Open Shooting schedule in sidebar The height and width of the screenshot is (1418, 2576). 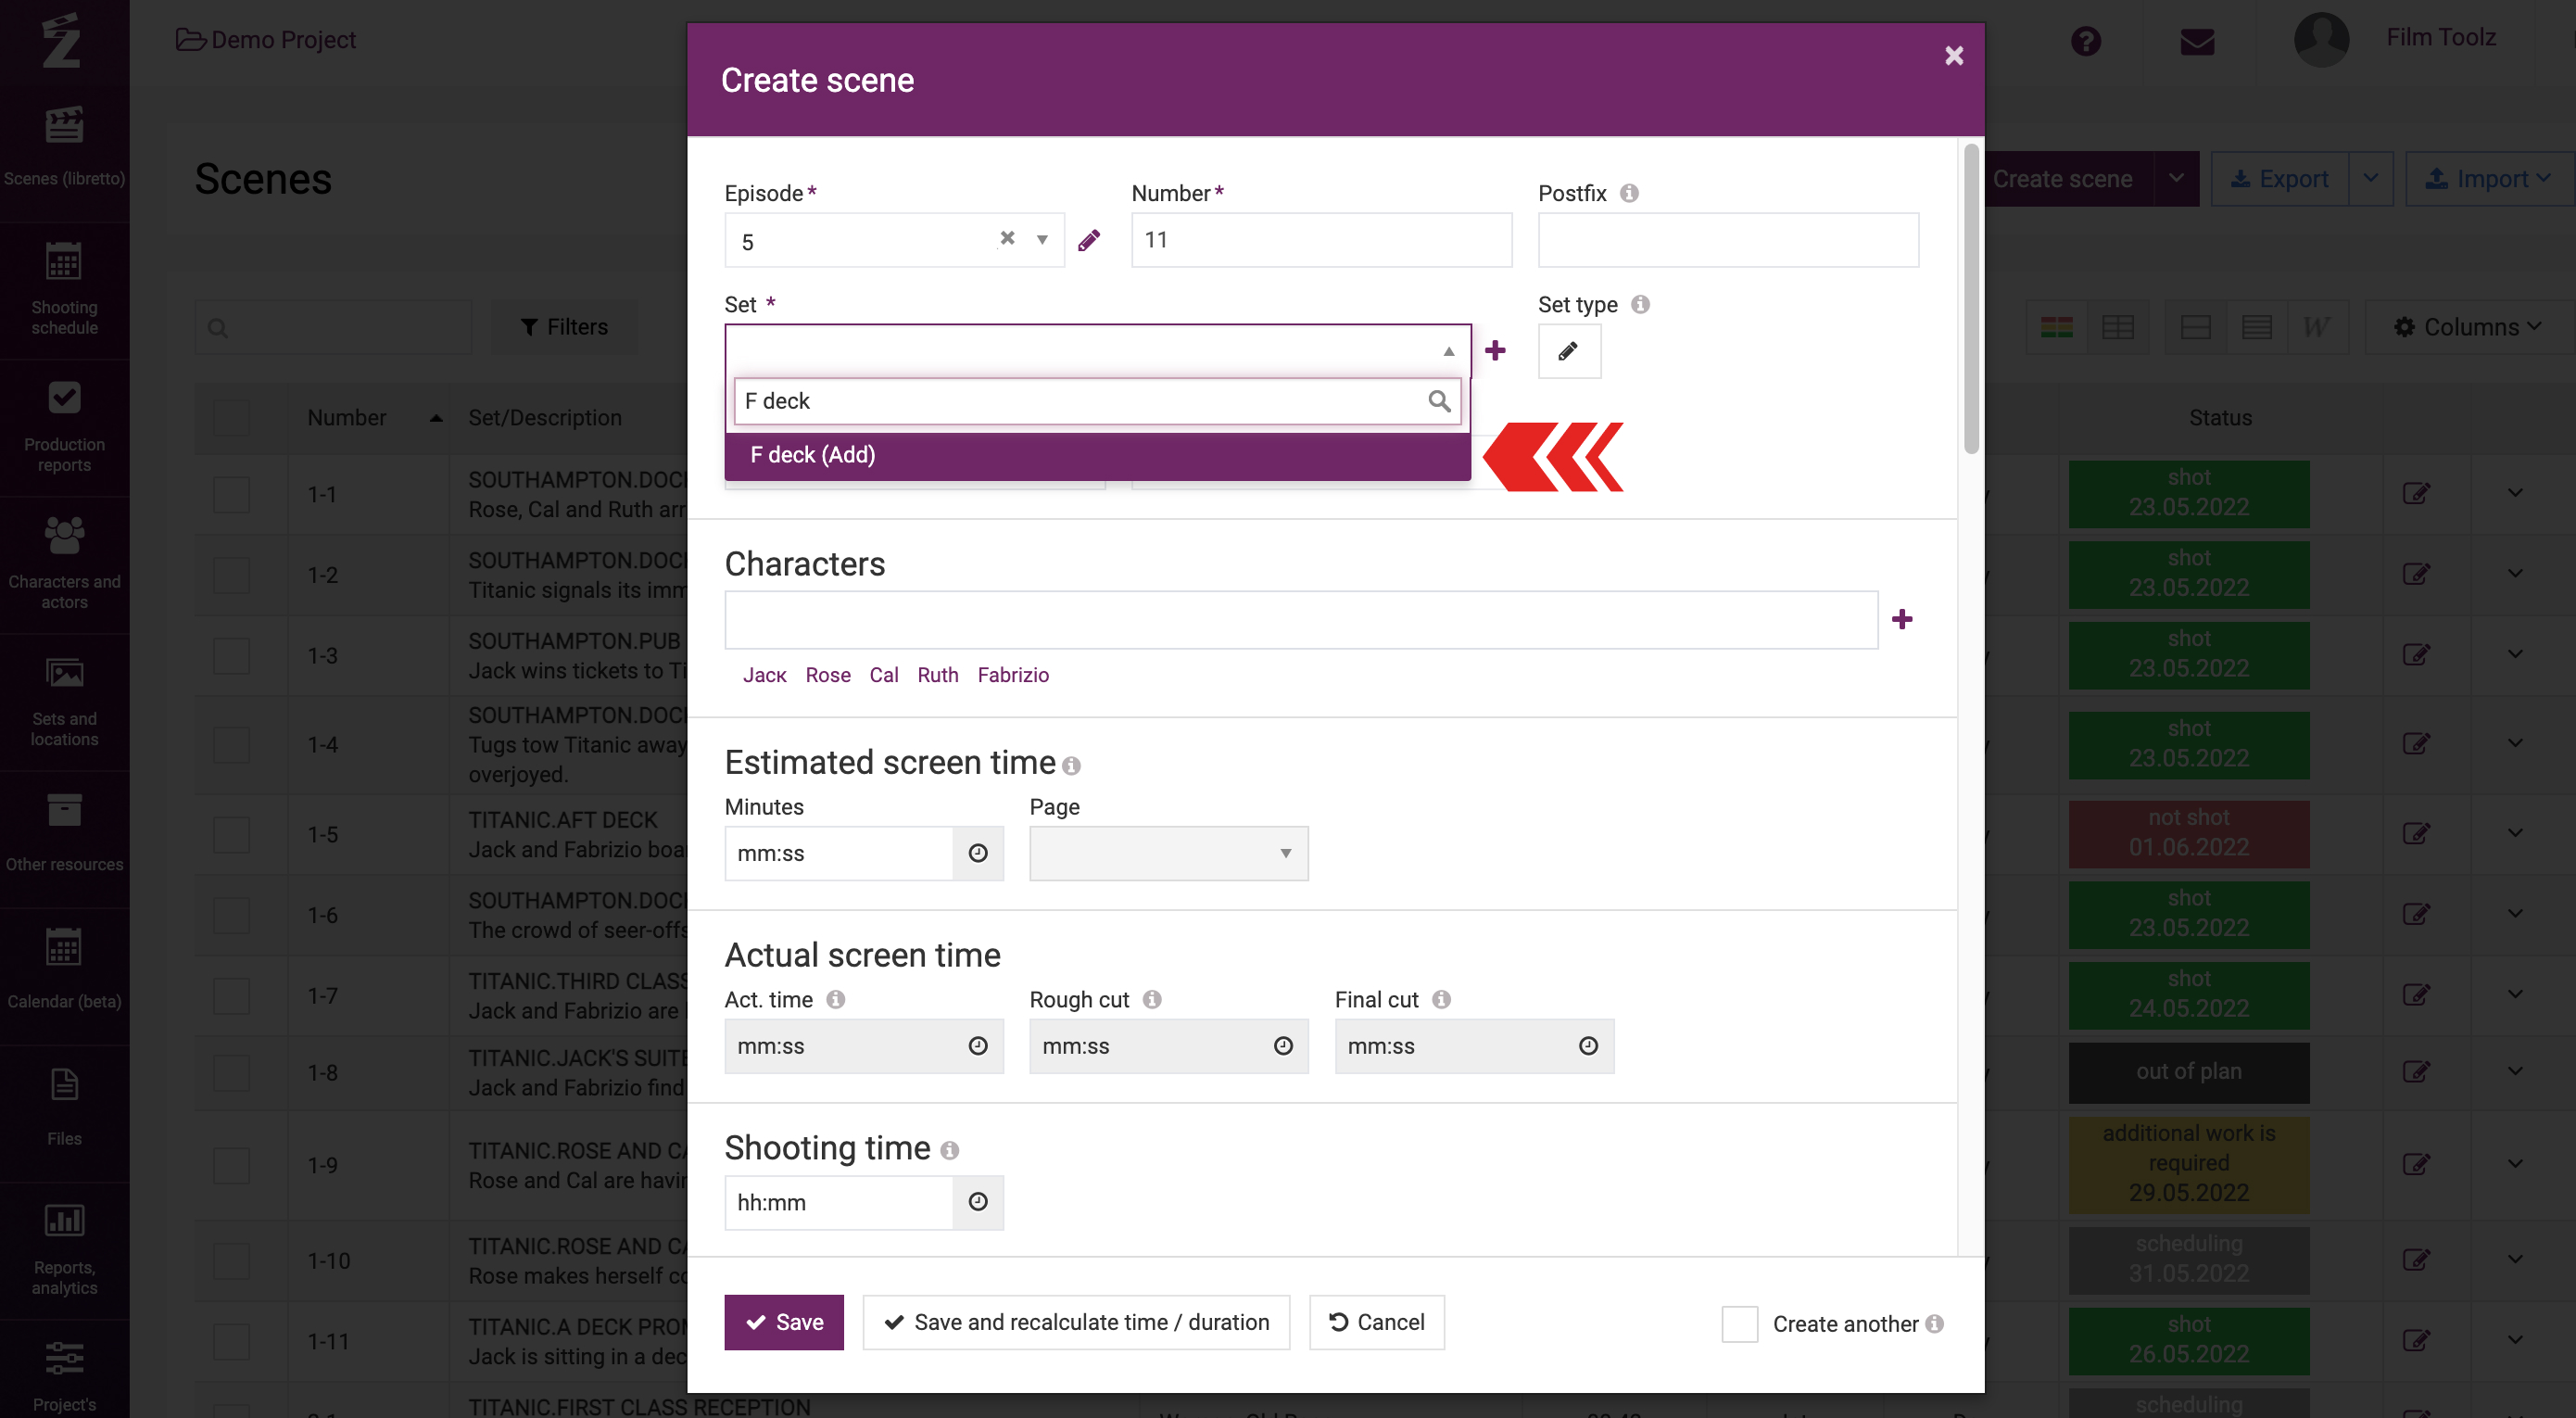tap(64, 290)
